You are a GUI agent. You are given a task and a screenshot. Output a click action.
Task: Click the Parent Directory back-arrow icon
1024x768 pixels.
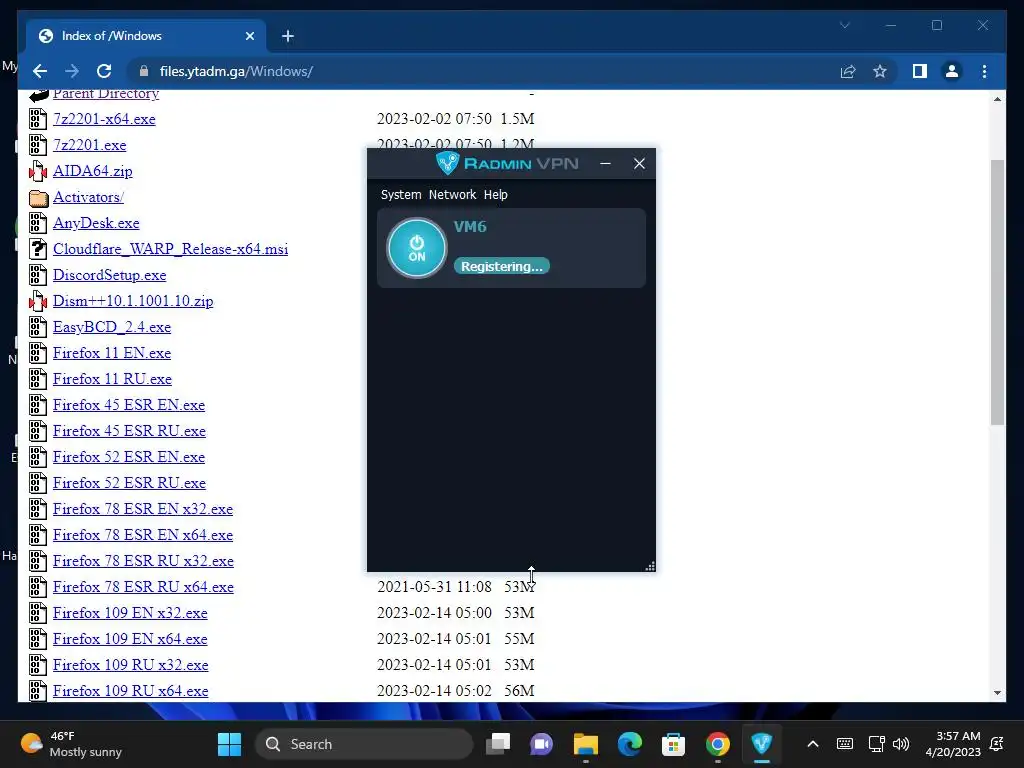39,95
